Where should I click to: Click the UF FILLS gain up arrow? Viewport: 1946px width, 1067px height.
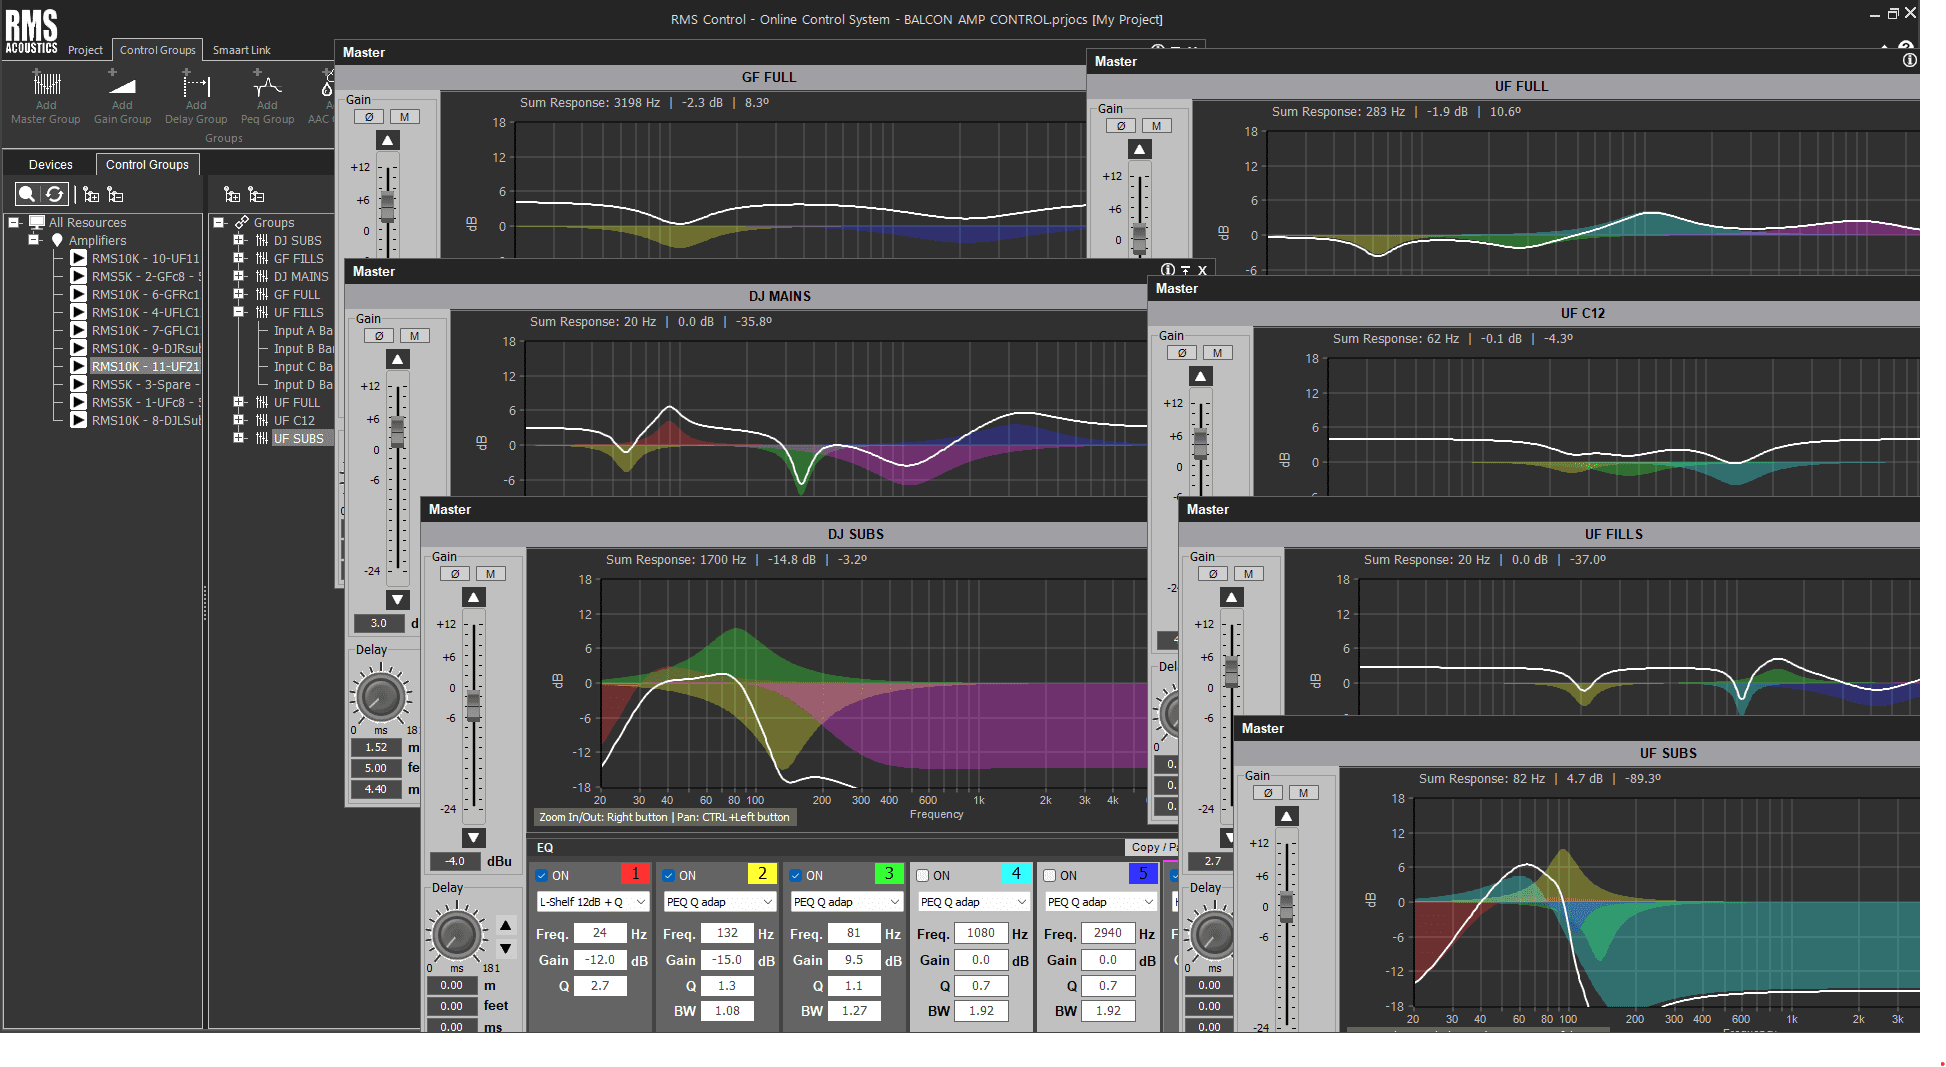pyautogui.click(x=1232, y=597)
